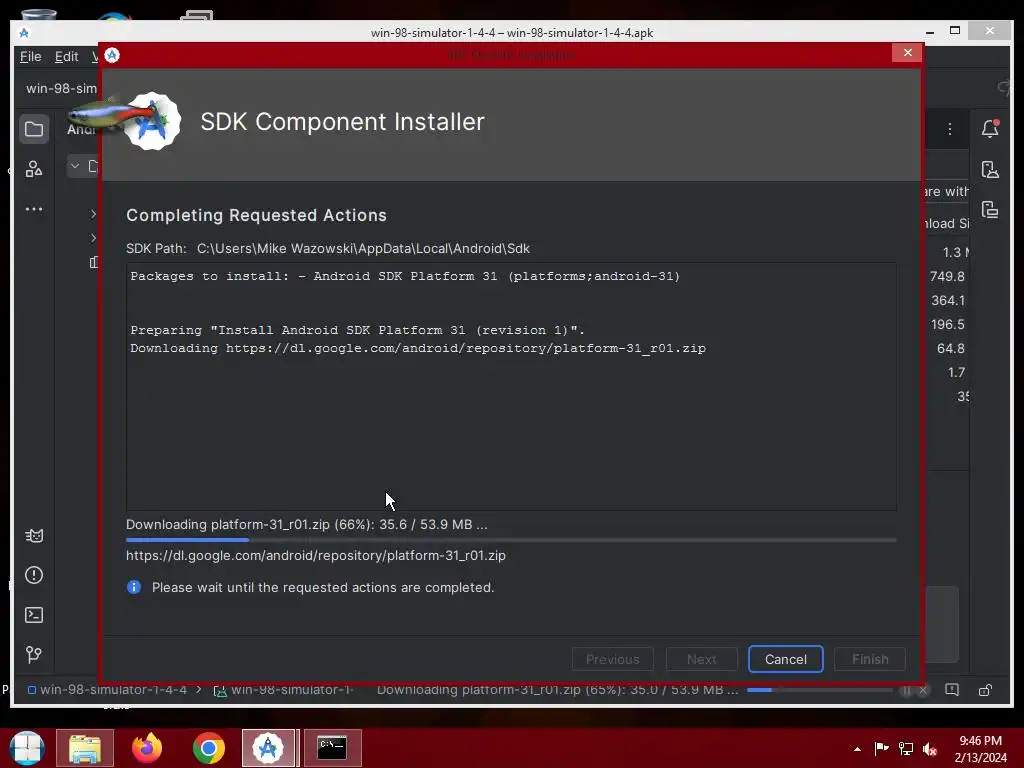1024x768 pixels.
Task: Click the 364.1 size value in background list
Action: pos(948,300)
